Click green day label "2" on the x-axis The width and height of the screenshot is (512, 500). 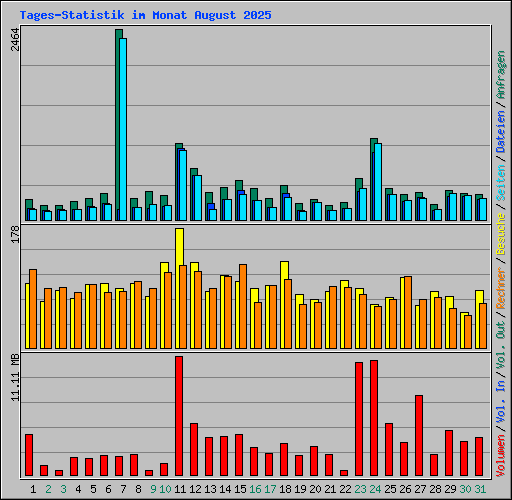tap(48, 489)
